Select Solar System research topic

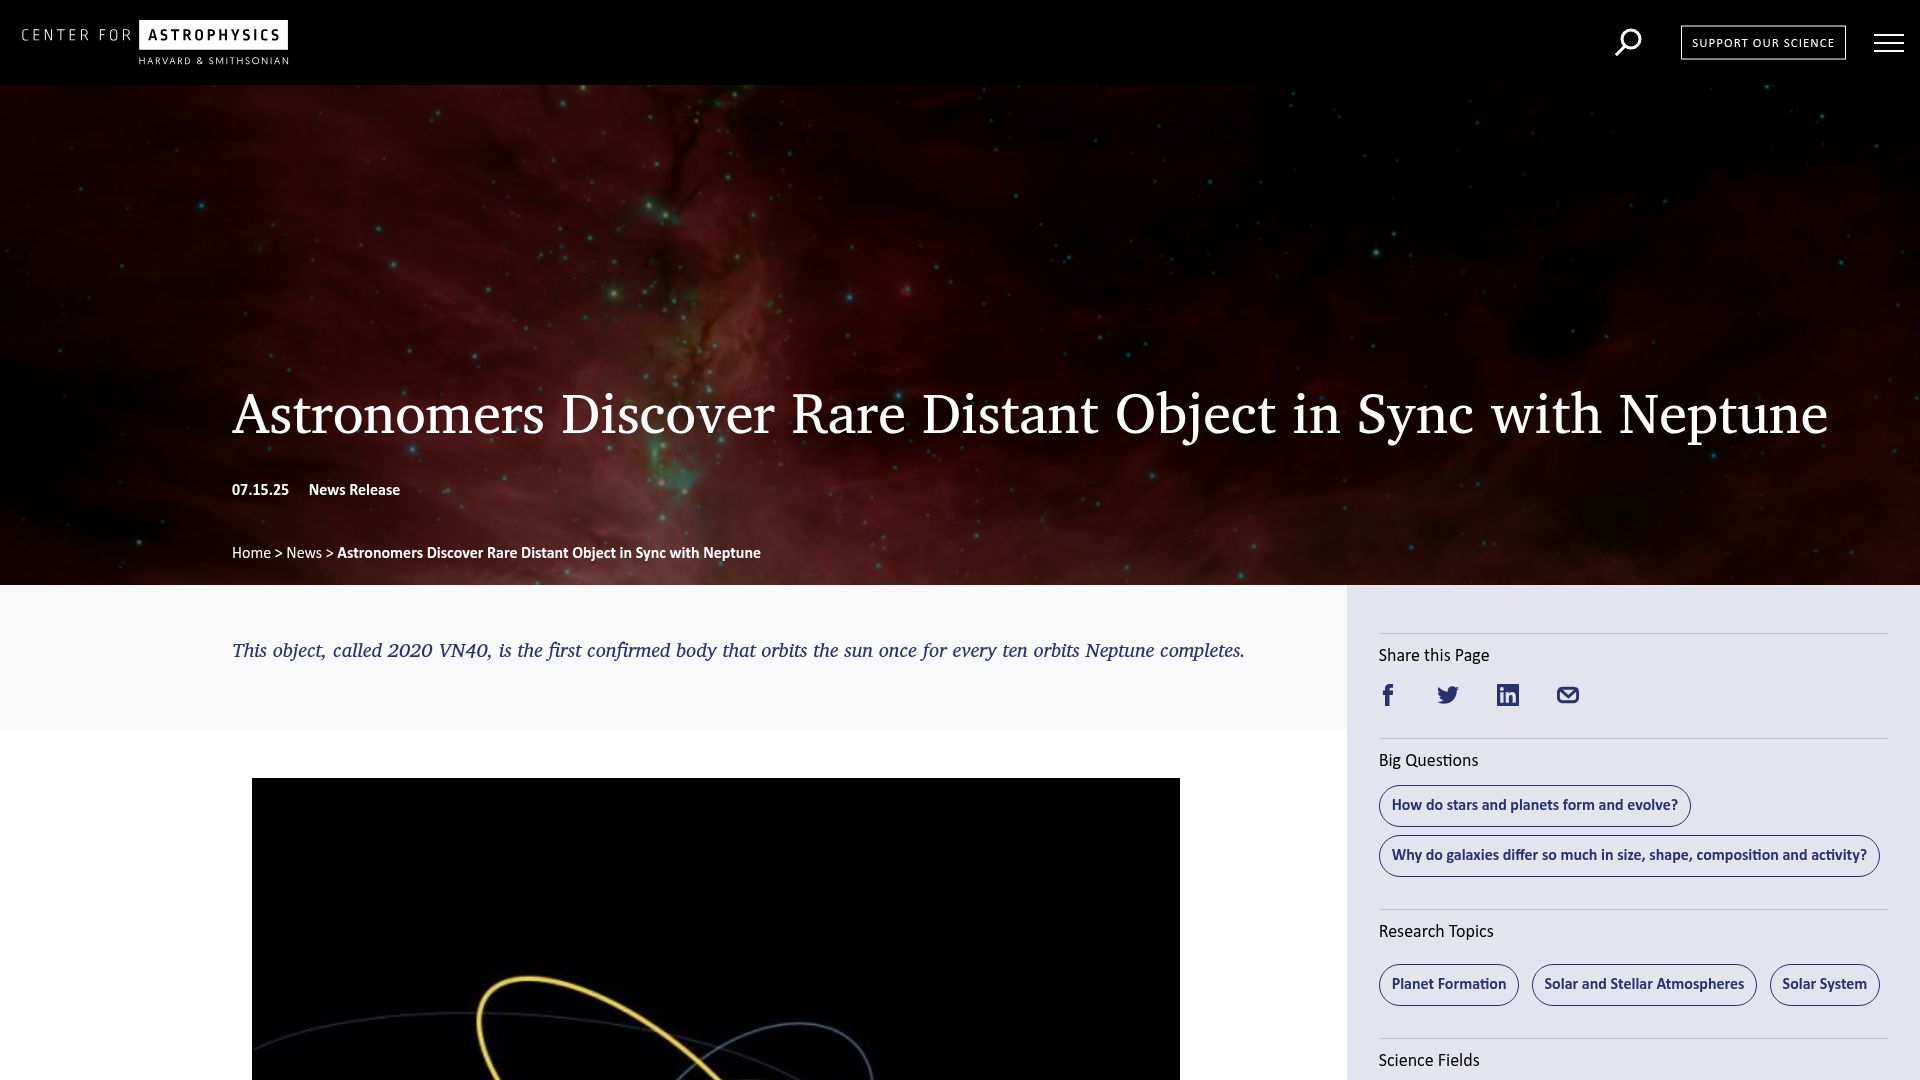(x=1824, y=985)
